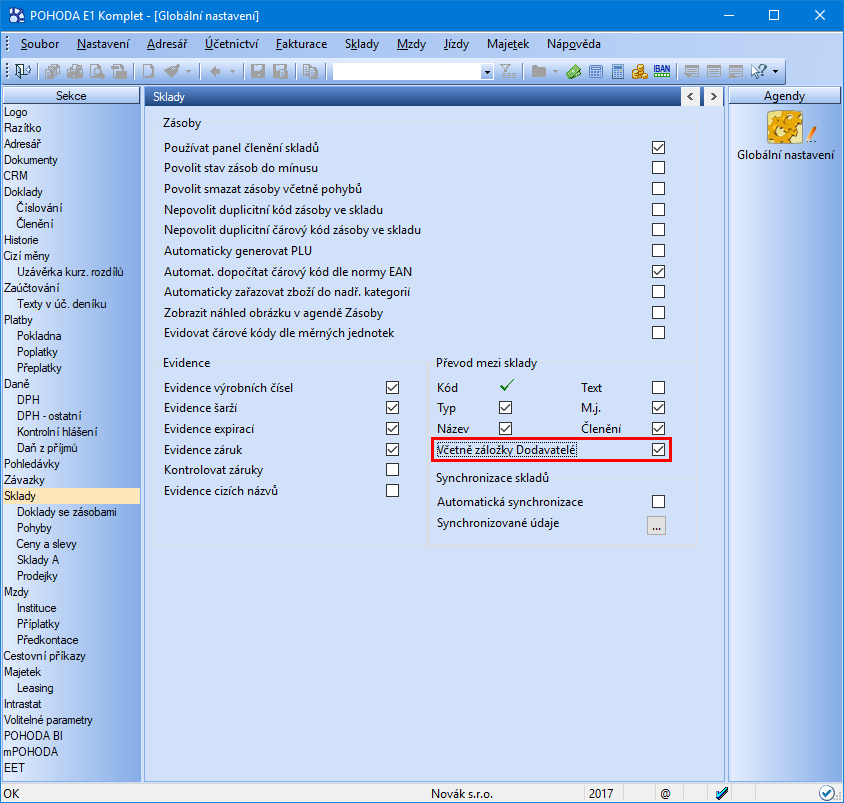Open the tall blue calculator icon
This screenshot has height=803, width=844.
click(x=618, y=71)
